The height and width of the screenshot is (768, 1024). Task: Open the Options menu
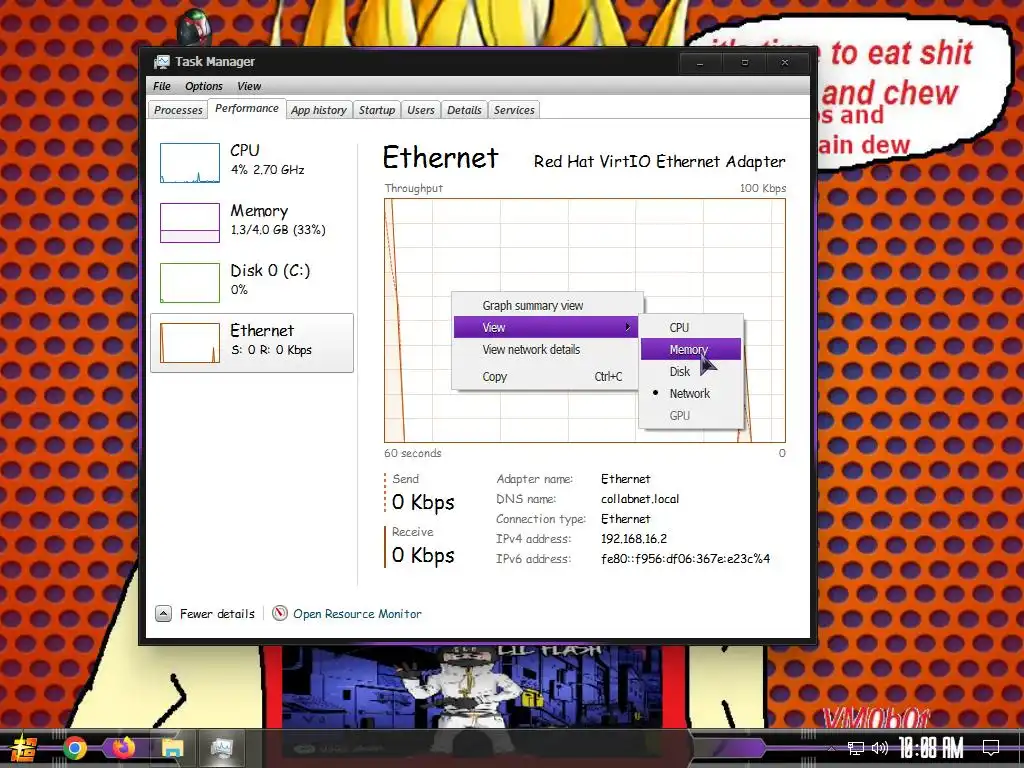point(203,86)
